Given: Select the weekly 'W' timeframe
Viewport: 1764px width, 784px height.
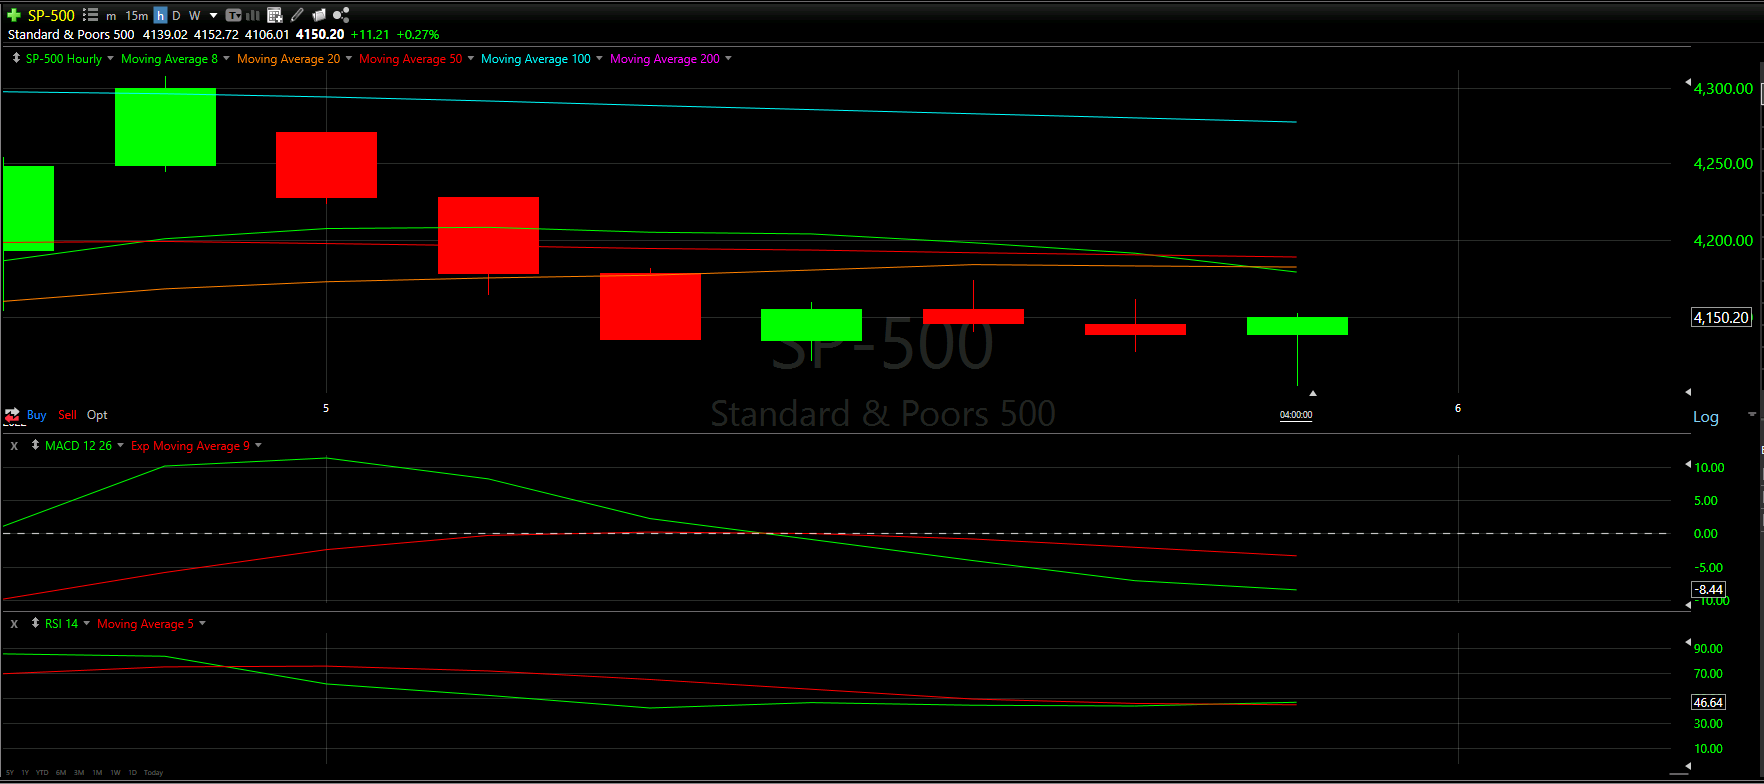Looking at the screenshot, I should 195,15.
